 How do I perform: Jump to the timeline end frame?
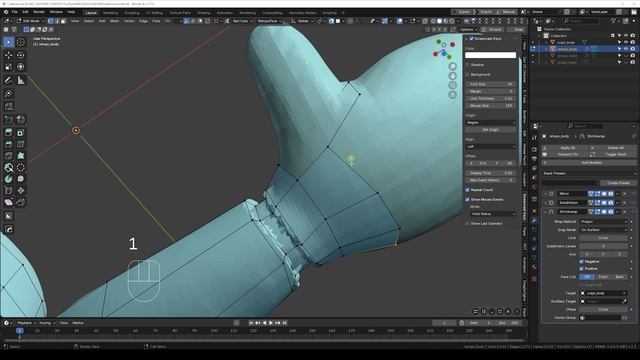[x=284, y=323]
